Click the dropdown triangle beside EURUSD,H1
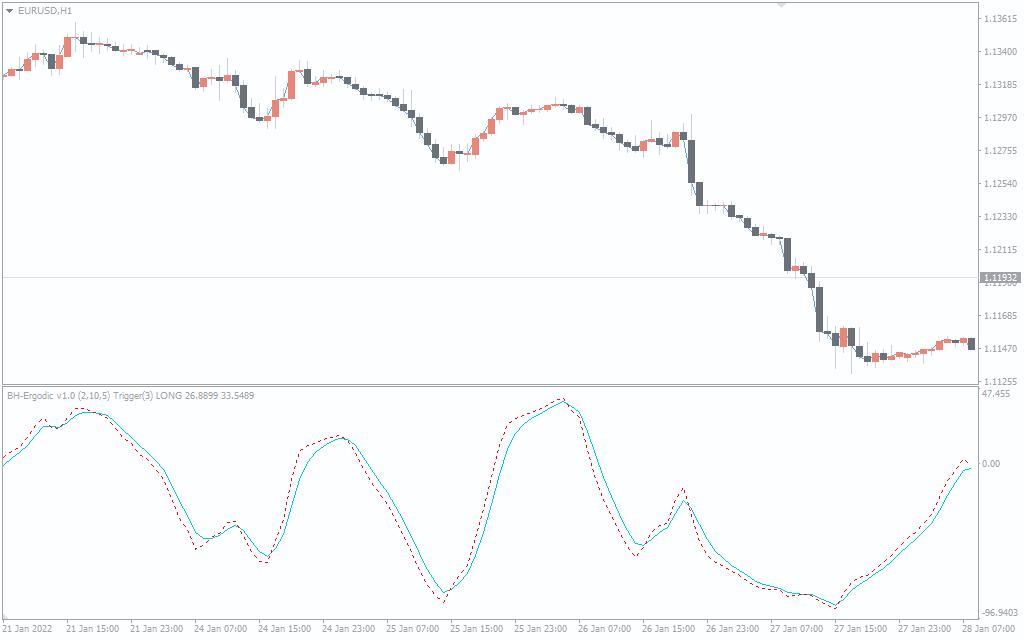This screenshot has height=640, width=1024. 10,10
